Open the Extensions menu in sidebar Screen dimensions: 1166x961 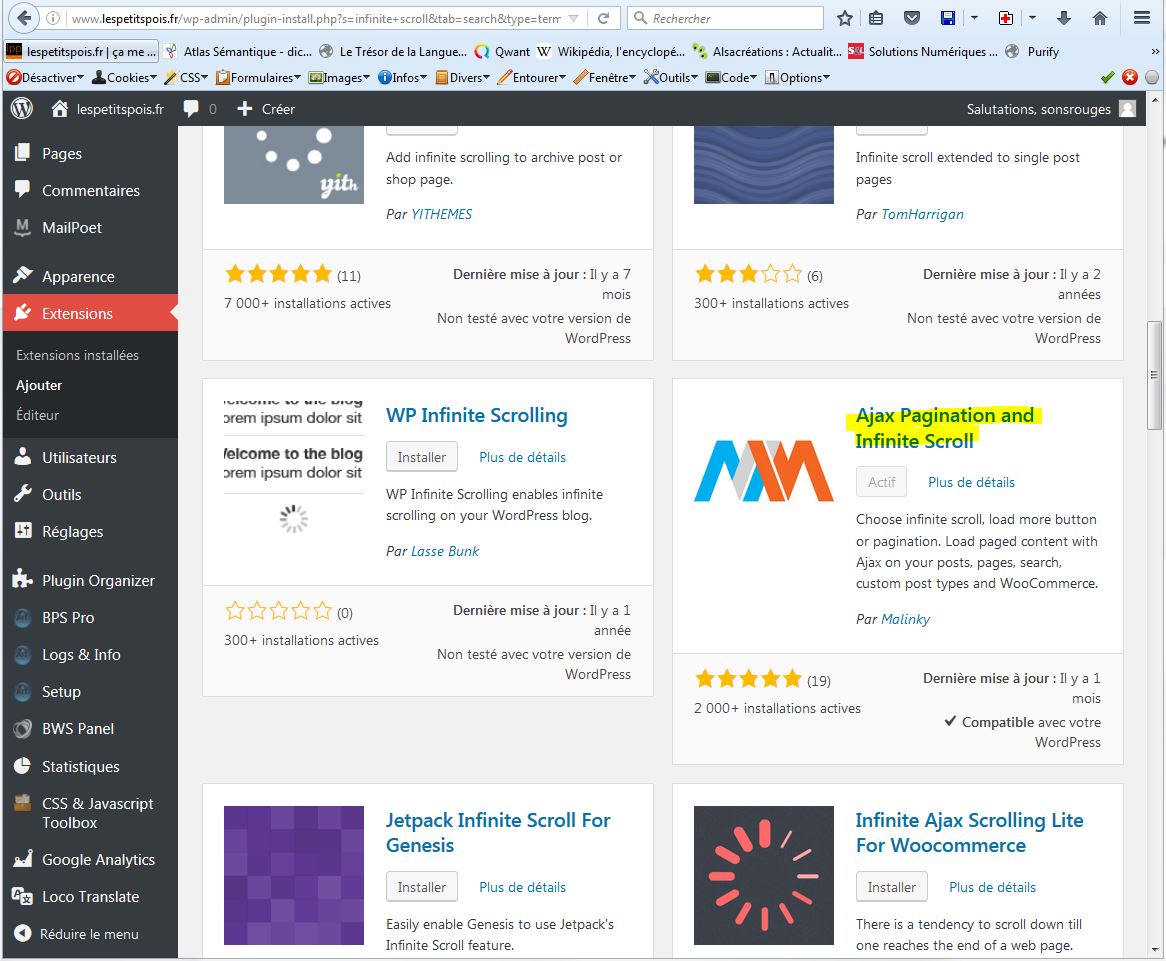pos(77,314)
